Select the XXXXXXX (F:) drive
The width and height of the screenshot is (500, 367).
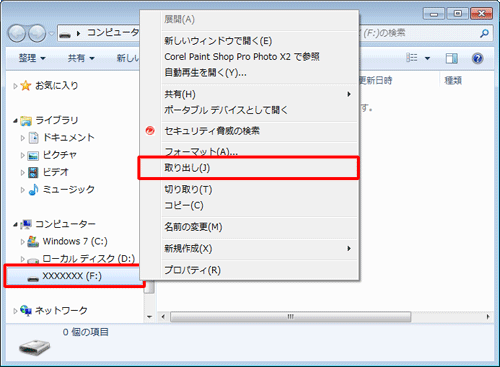point(75,276)
